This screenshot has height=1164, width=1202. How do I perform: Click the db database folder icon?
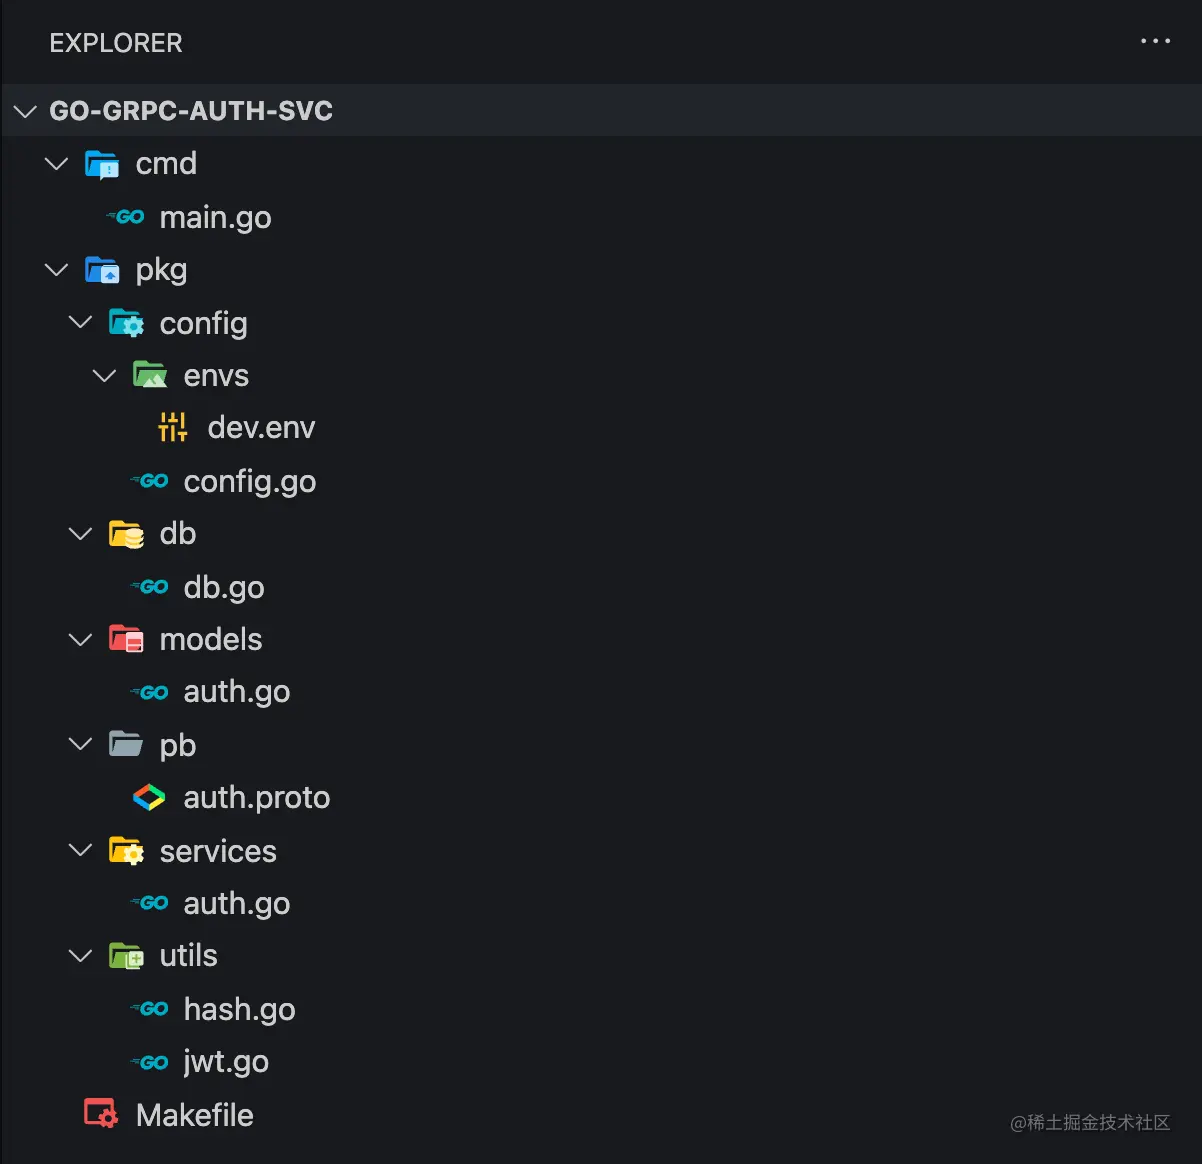[x=126, y=534]
